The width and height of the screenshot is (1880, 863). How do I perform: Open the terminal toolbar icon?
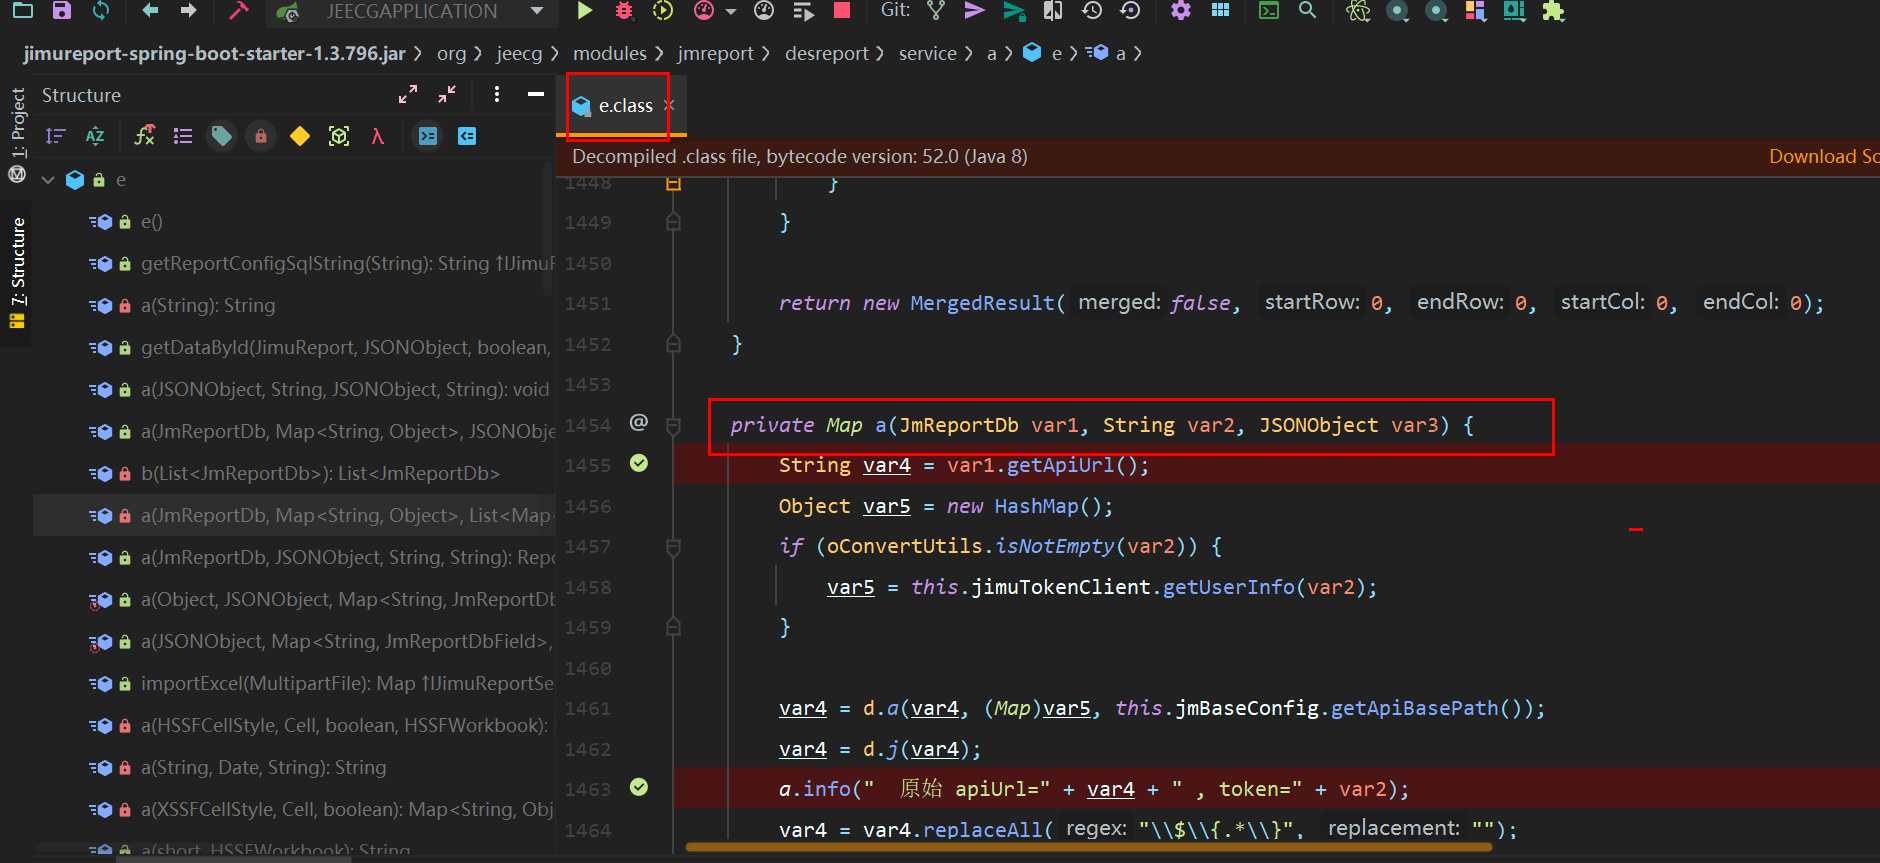[x=1269, y=11]
